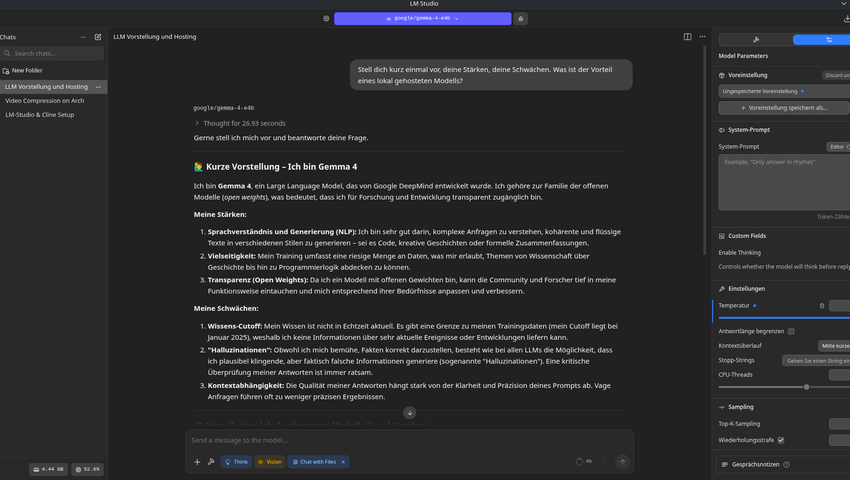
Task: Open the Video Compression on Arch chat
Action: pyautogui.click(x=44, y=101)
